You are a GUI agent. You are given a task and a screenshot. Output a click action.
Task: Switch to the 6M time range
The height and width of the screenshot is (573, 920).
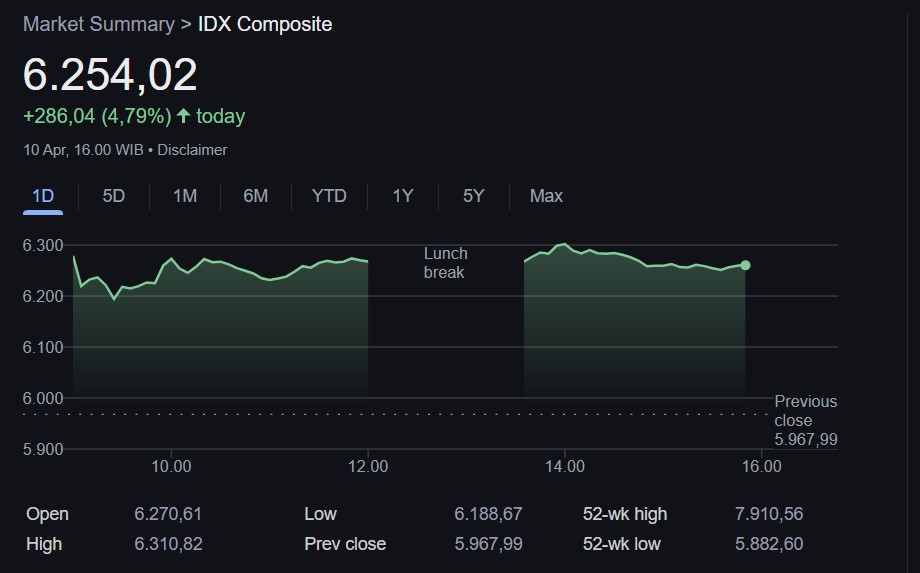[x=256, y=196]
